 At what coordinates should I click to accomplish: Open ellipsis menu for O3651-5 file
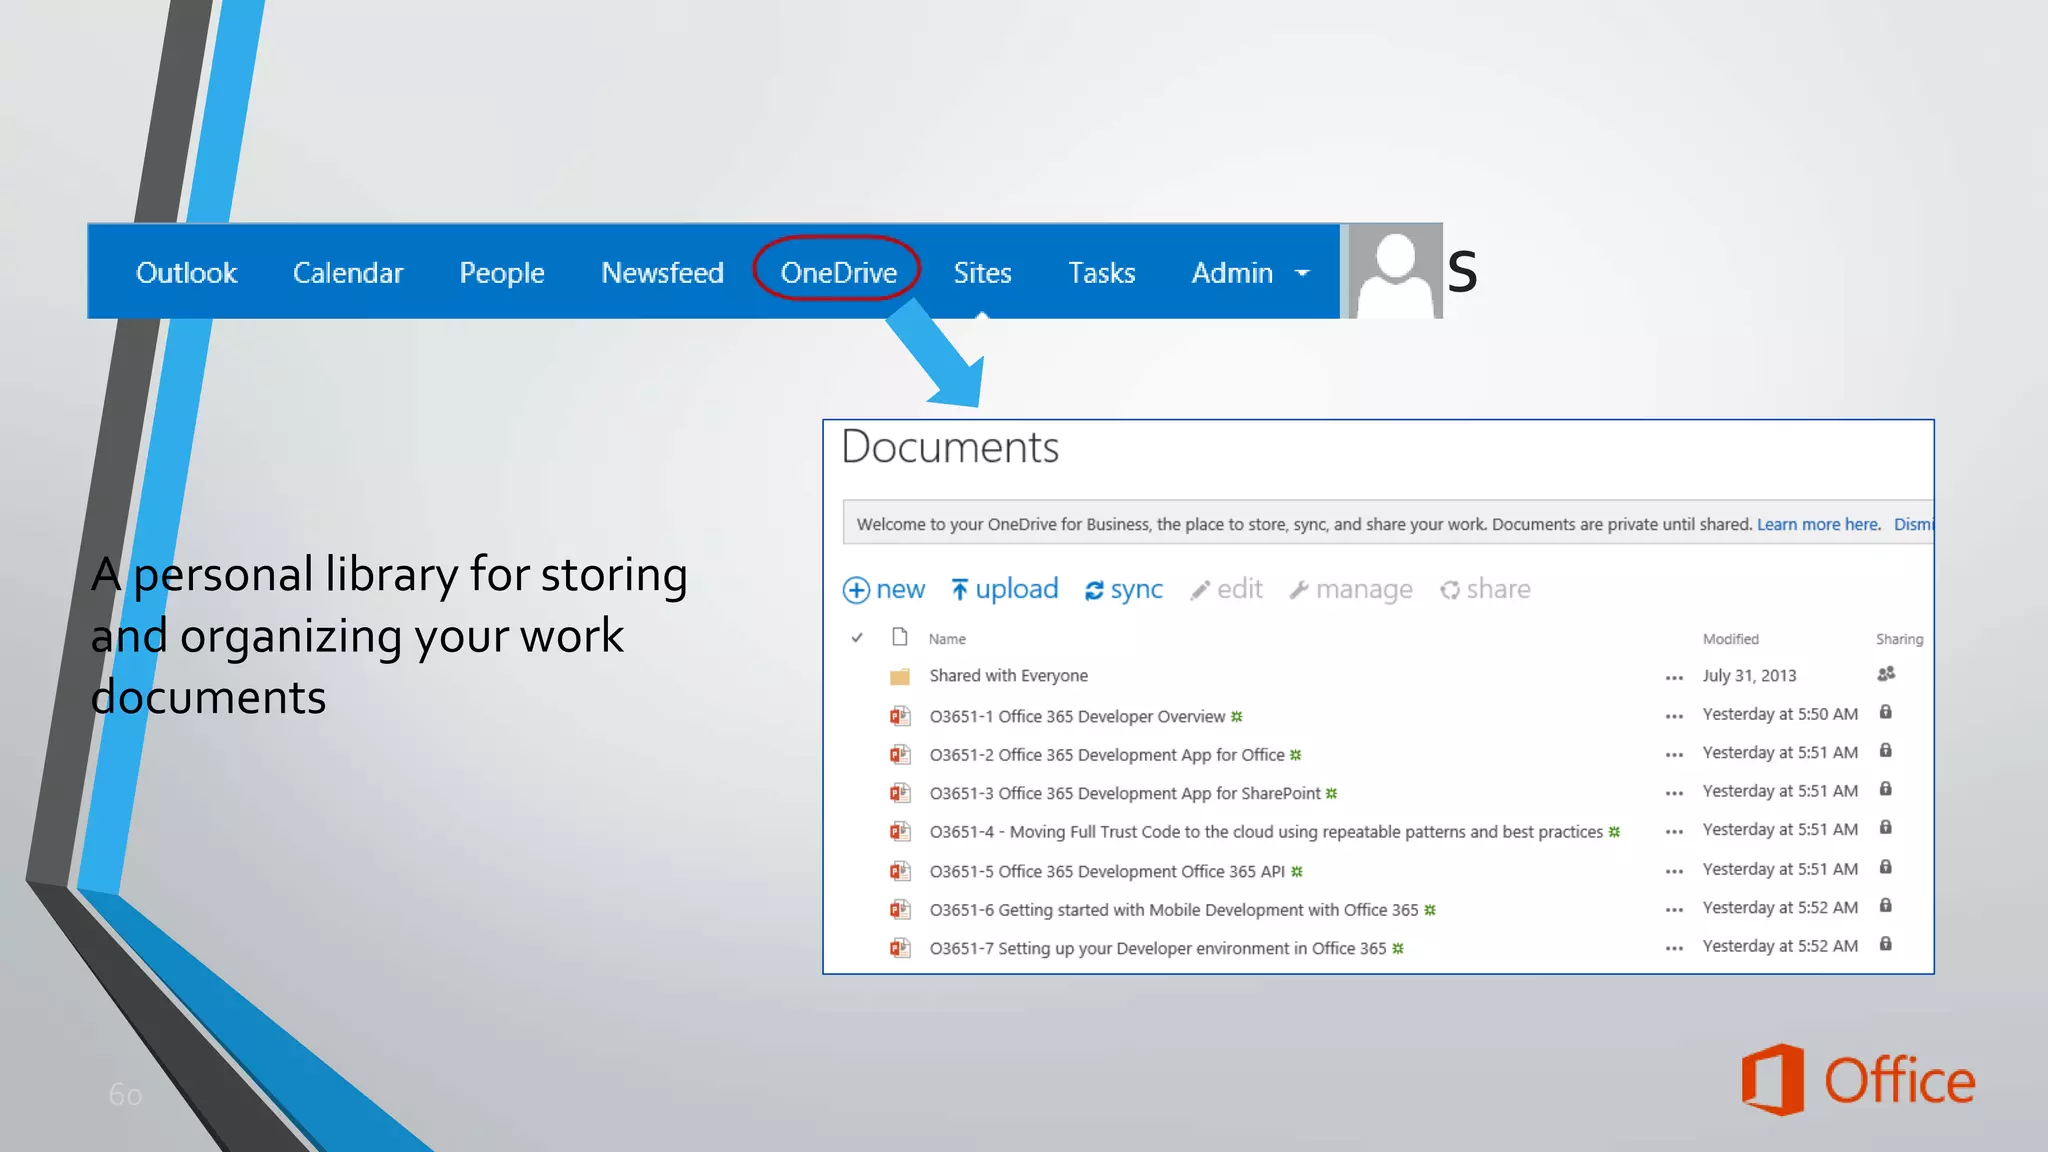[x=1674, y=872]
